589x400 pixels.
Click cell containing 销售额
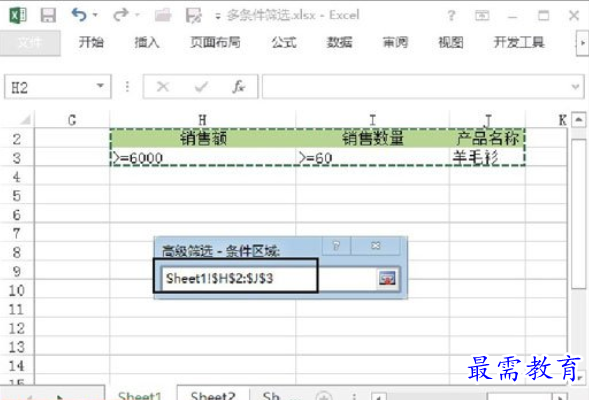pos(202,138)
